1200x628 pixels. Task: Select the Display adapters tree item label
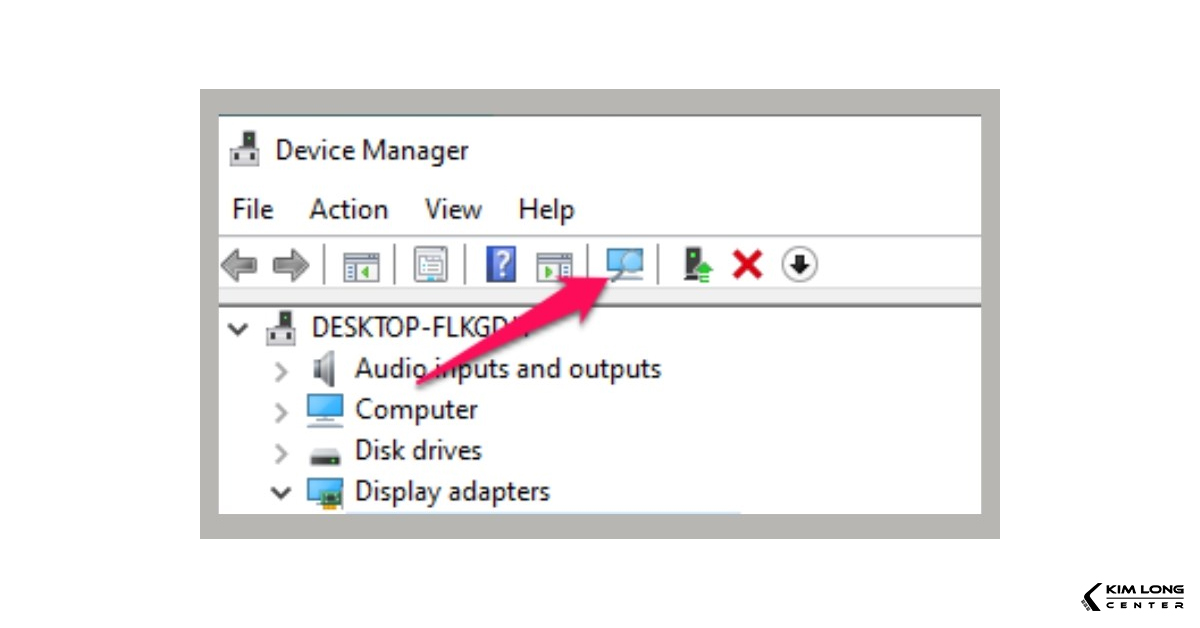[452, 492]
